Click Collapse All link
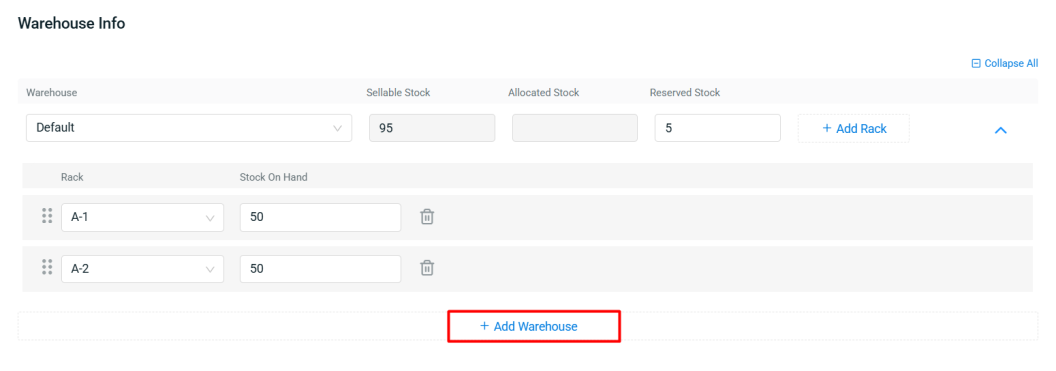The height and width of the screenshot is (371, 1056). pyautogui.click(x=1005, y=63)
